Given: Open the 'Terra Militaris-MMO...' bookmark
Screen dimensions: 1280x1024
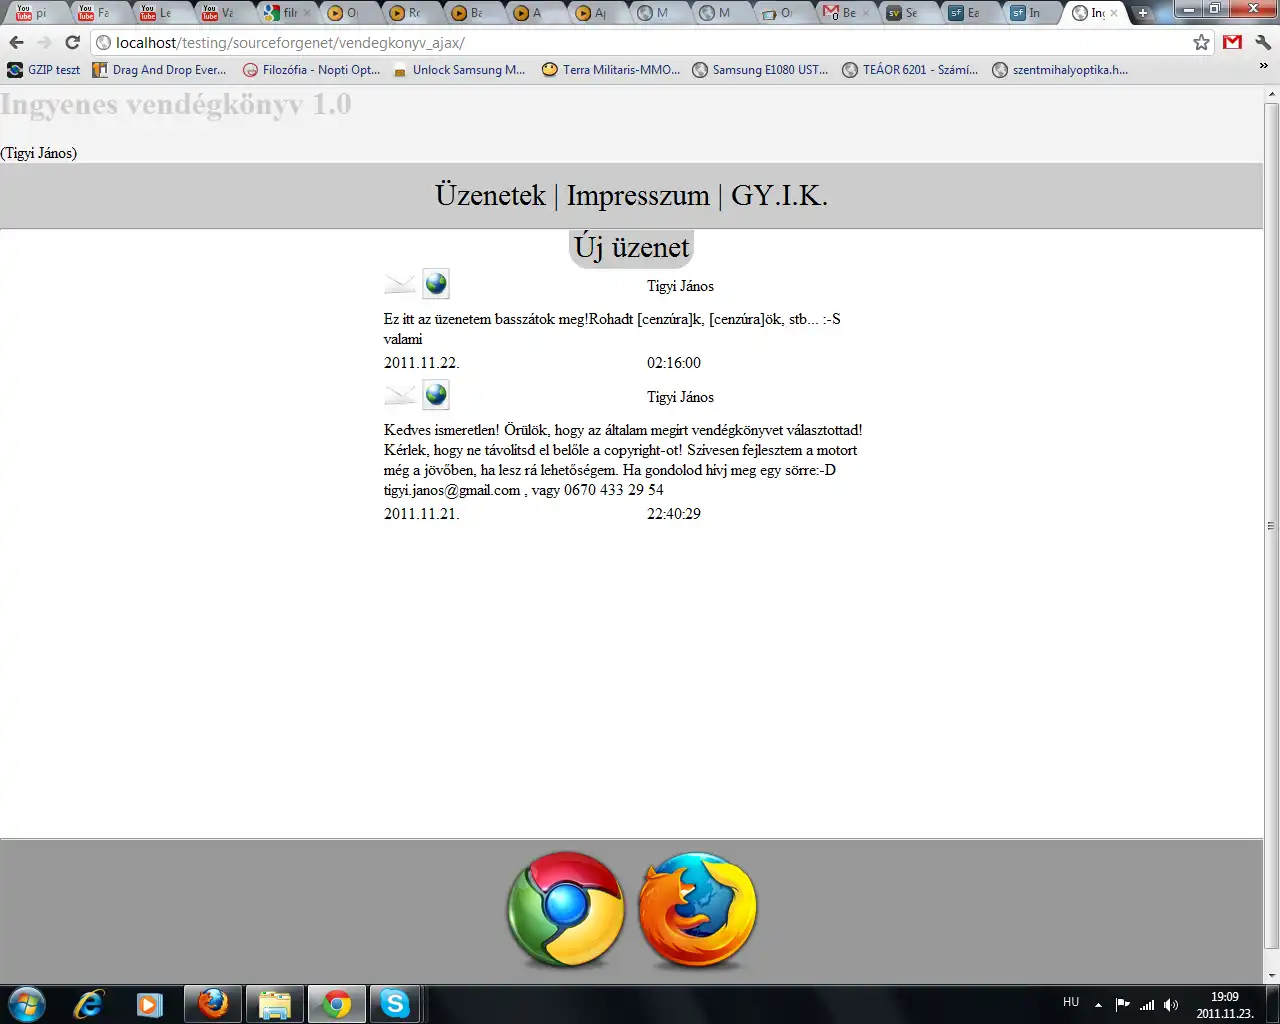Looking at the screenshot, I should click(x=611, y=70).
